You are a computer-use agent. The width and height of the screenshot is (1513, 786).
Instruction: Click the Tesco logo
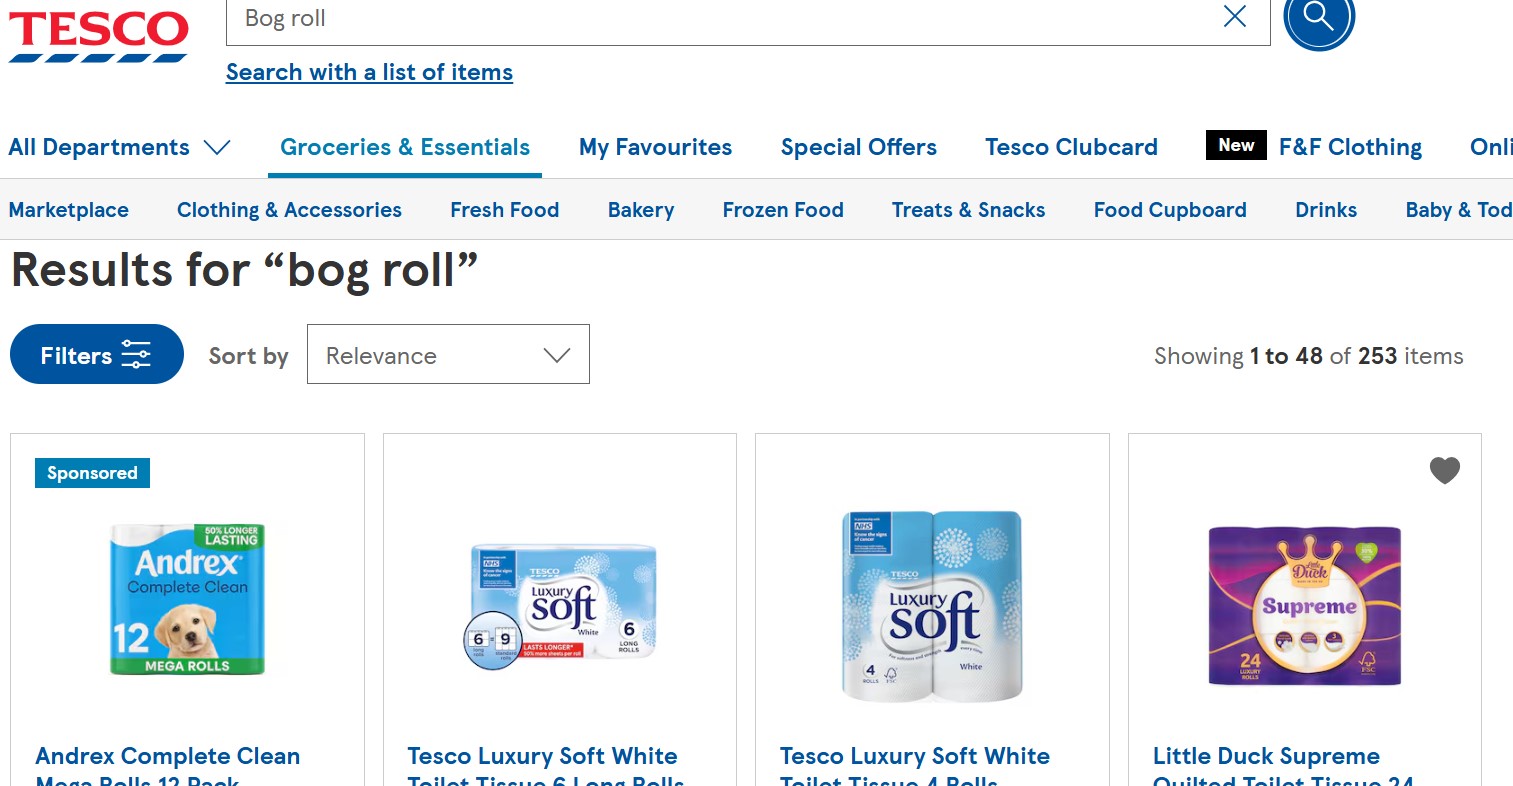point(99,36)
